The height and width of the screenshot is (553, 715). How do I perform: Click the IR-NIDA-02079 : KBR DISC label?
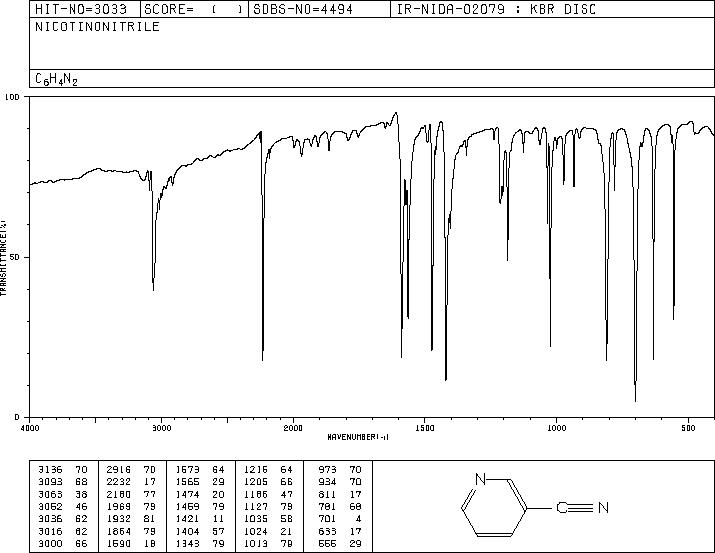tap(496, 9)
